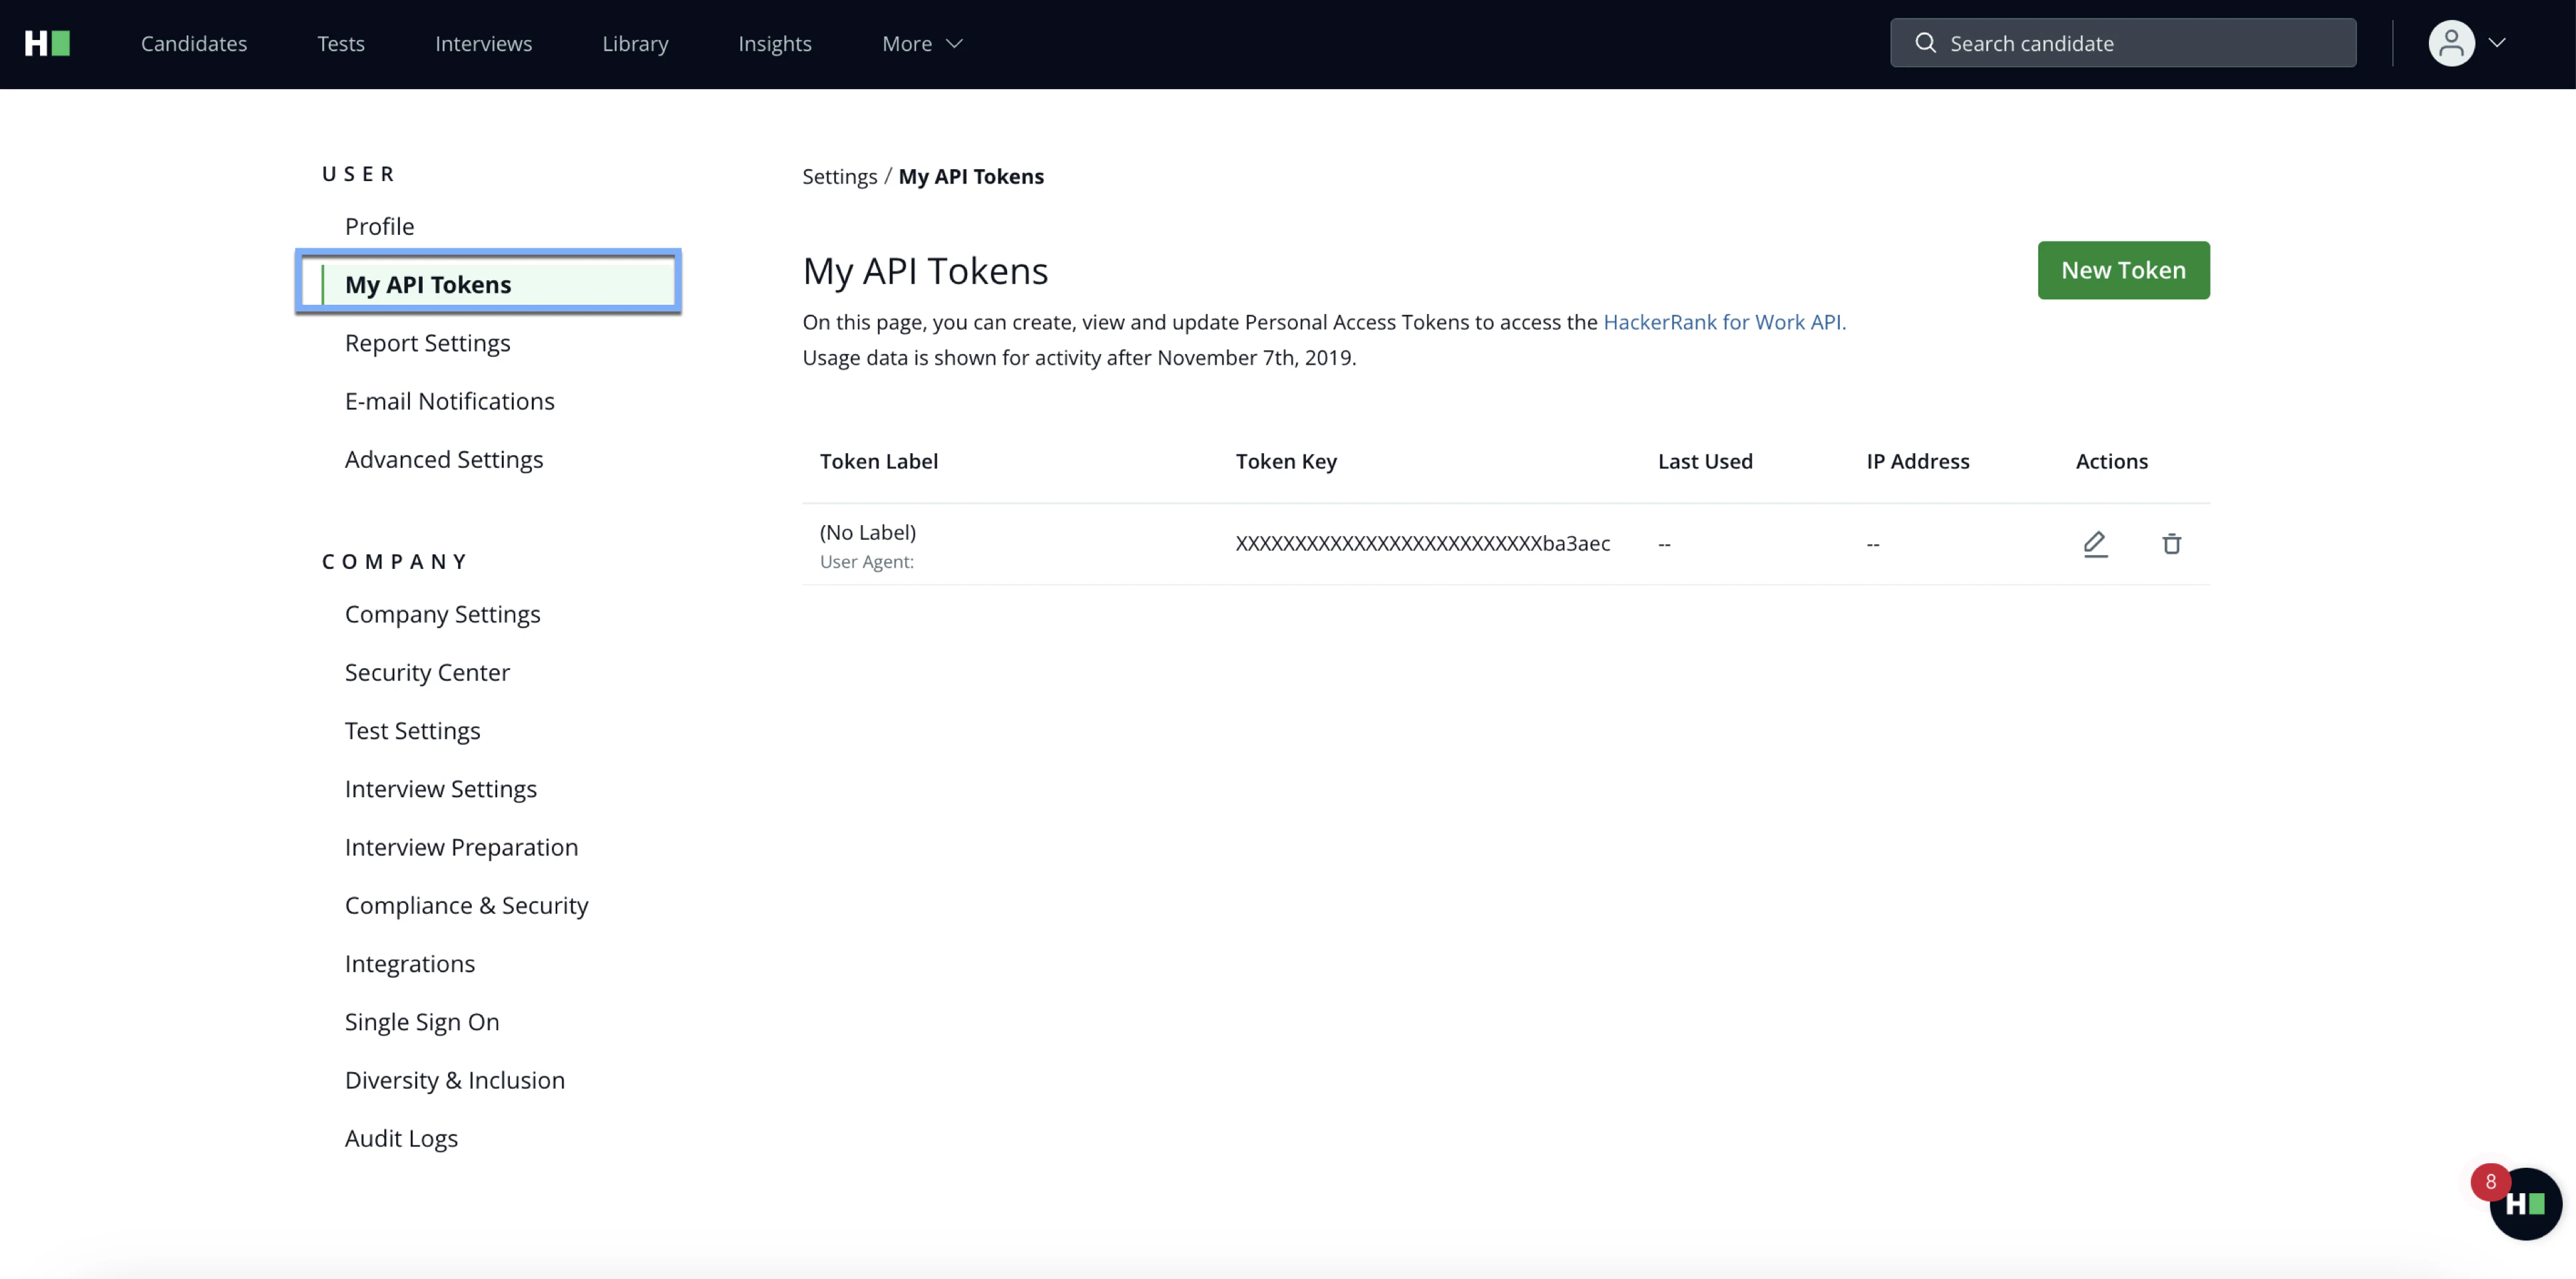Delete the token using trash icon
Viewport: 2576px width, 1279px height.
(x=2171, y=543)
